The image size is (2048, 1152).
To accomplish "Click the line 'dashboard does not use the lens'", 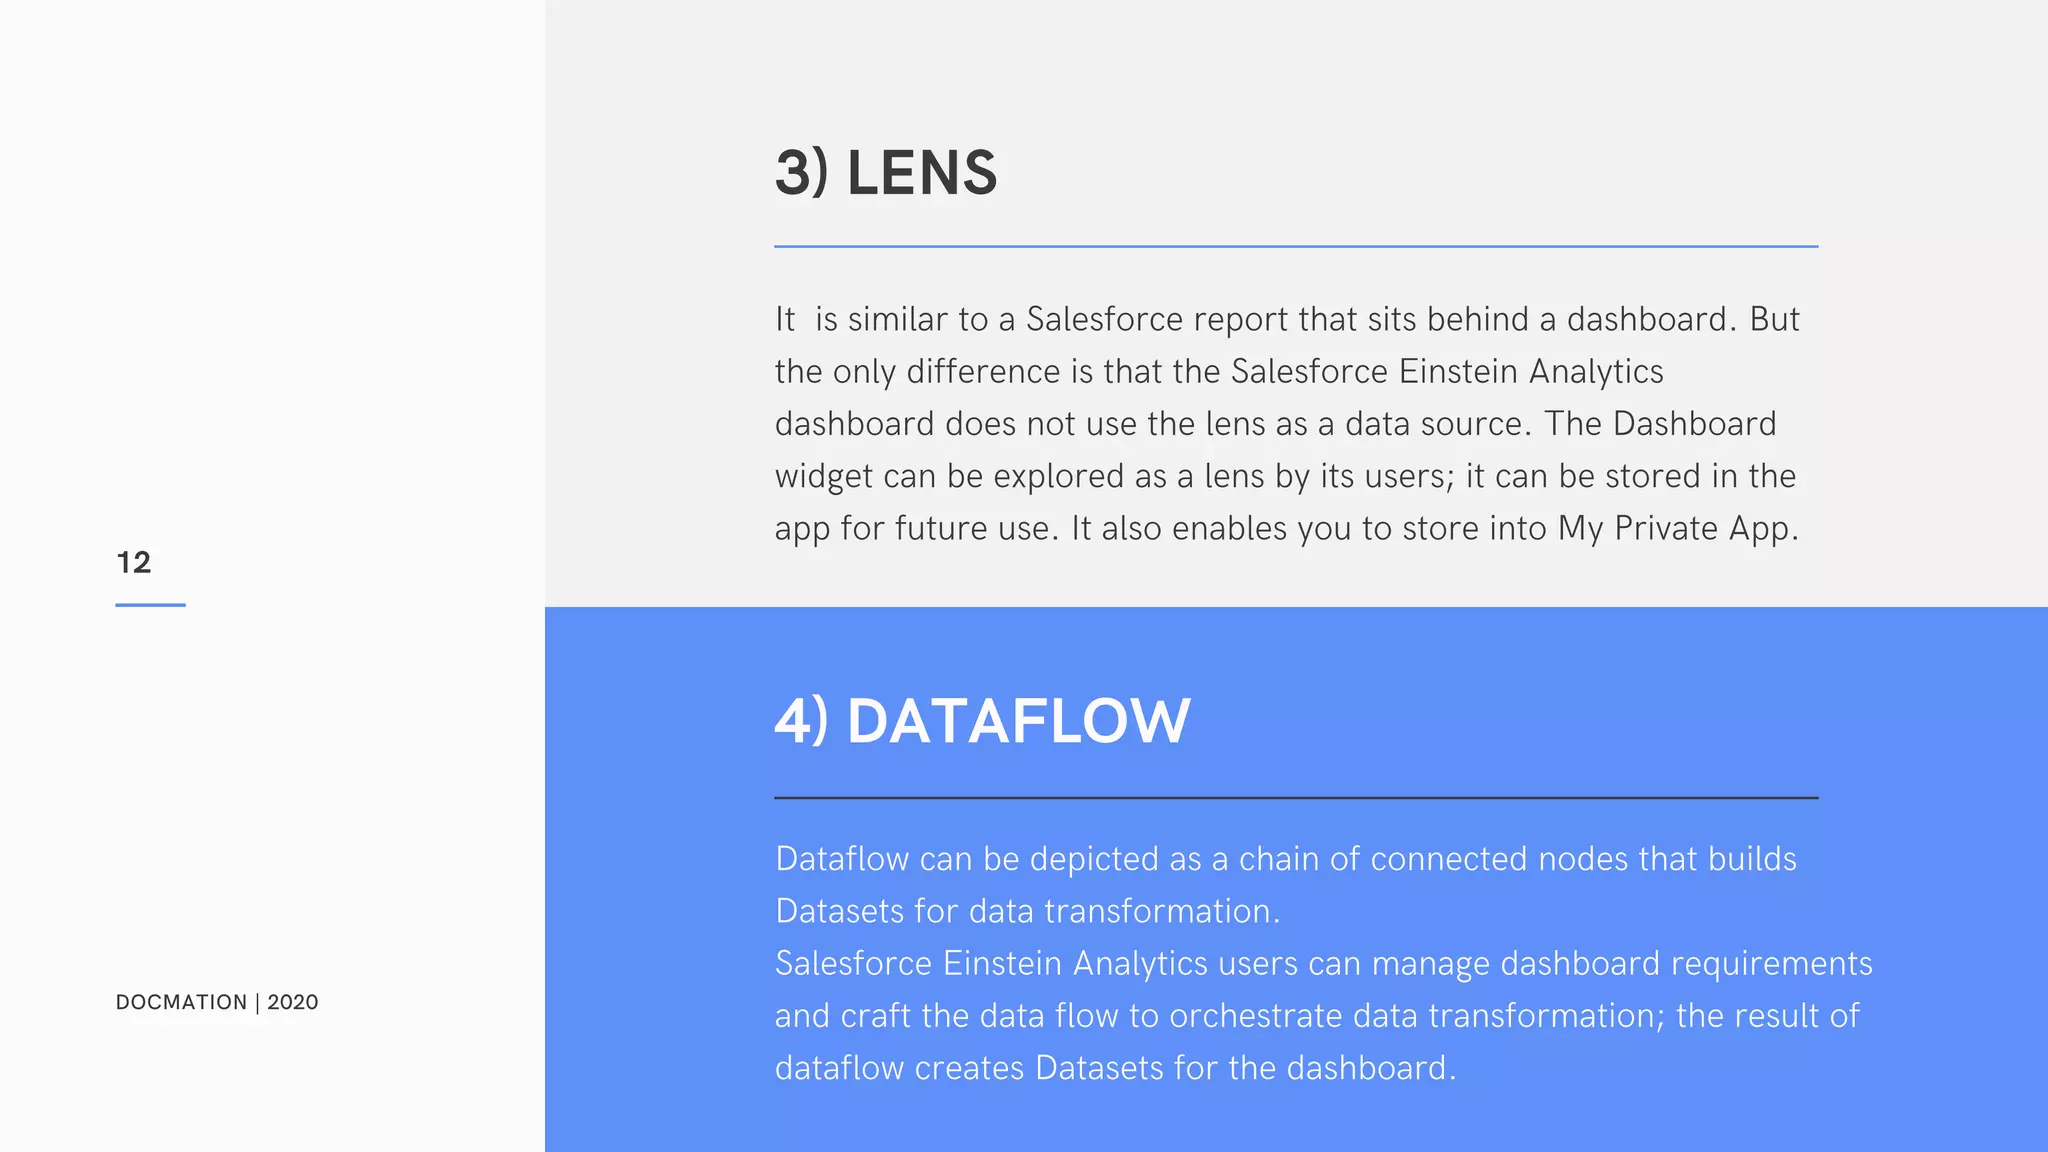I will [x=1275, y=424].
